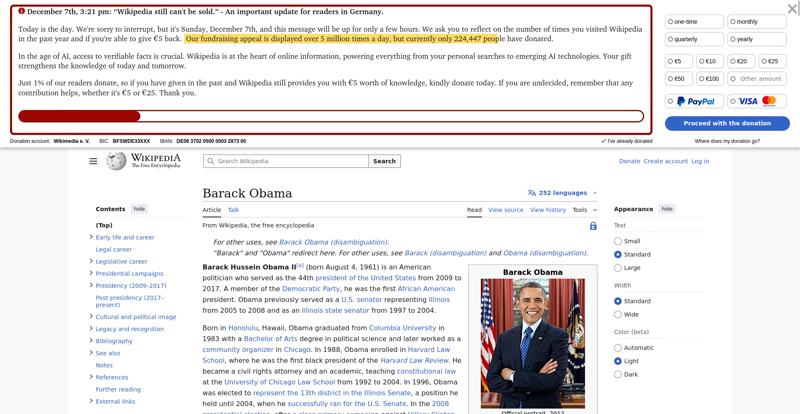Open the Tools dropdown menu
Image resolution: width=800 pixels, height=414 pixels.
pyautogui.click(x=585, y=210)
